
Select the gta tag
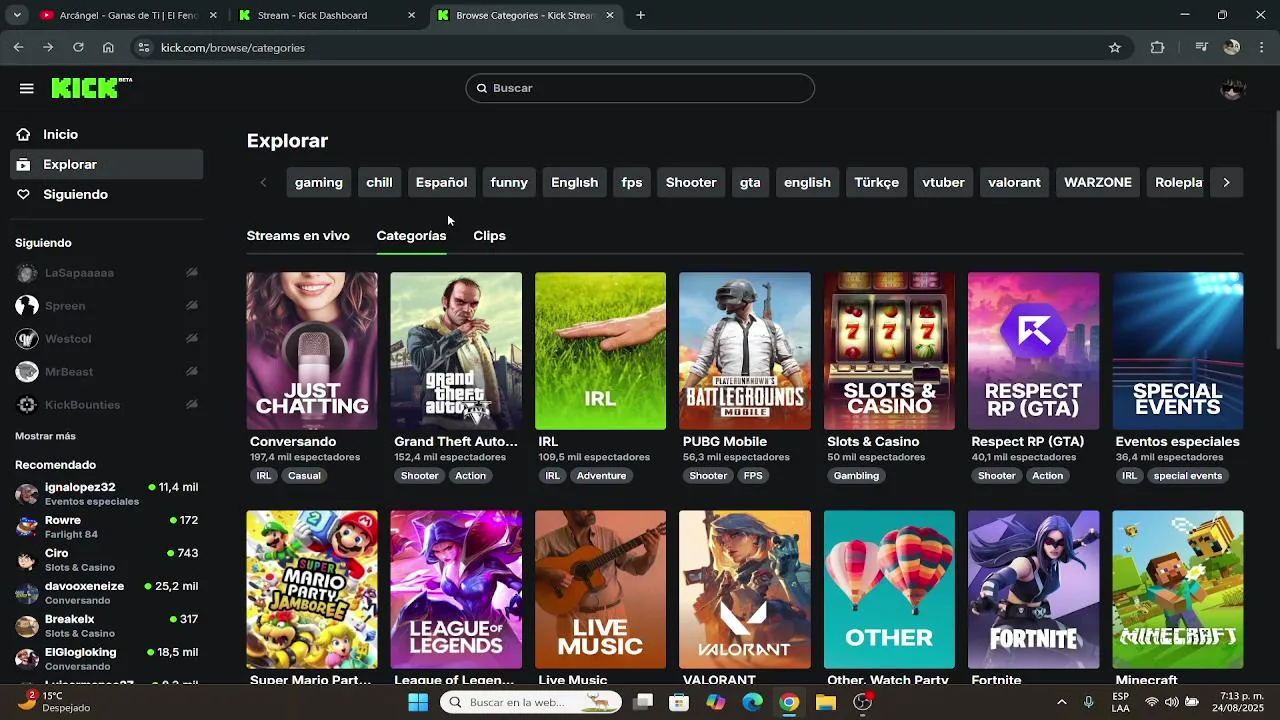750,182
